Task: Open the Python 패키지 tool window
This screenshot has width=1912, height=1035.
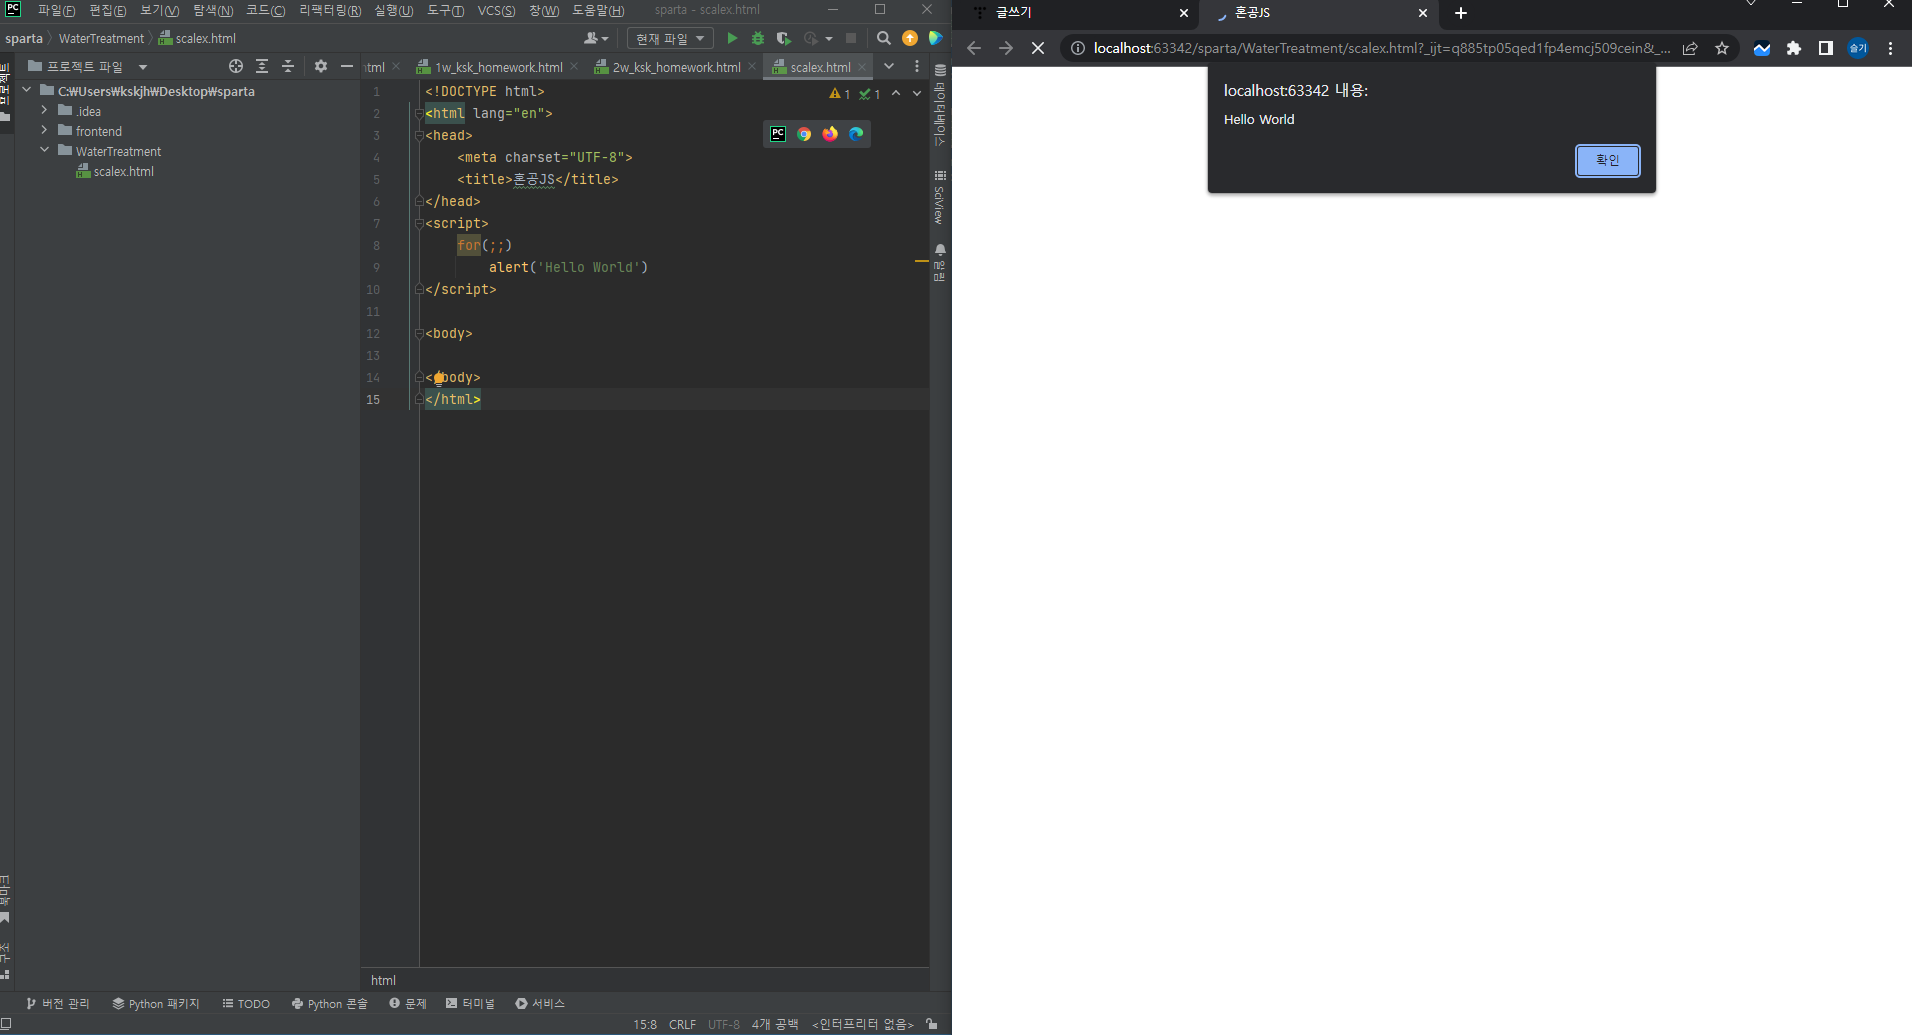Action: click(x=156, y=1003)
